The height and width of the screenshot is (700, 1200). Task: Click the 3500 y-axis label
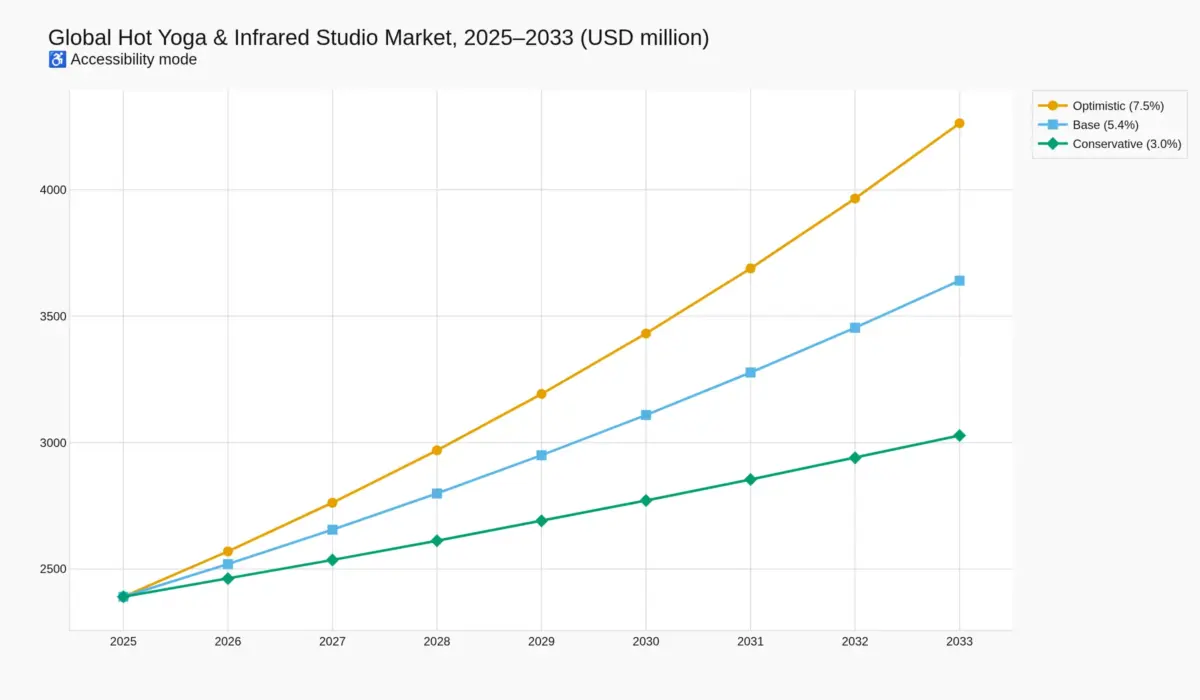coord(52,316)
